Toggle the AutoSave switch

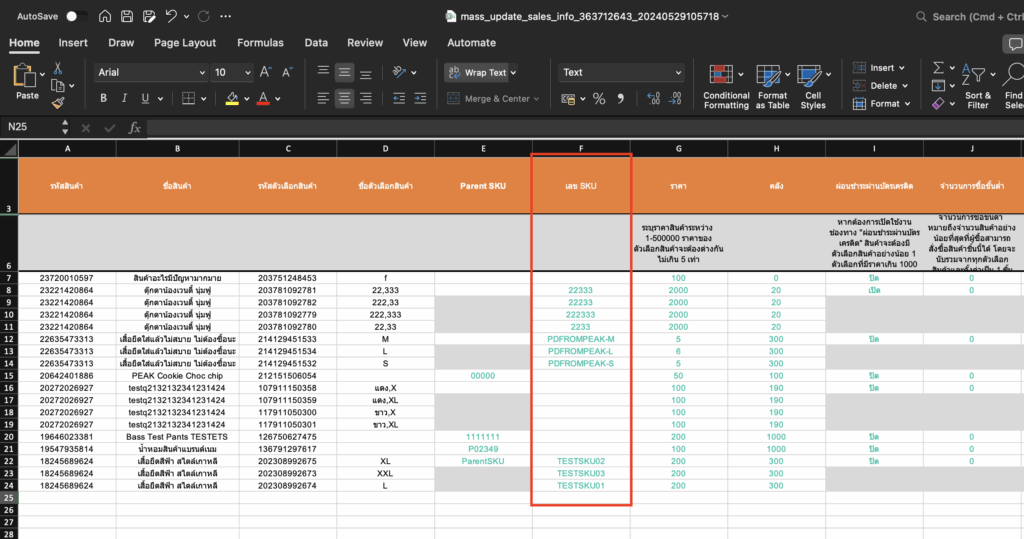[76, 17]
